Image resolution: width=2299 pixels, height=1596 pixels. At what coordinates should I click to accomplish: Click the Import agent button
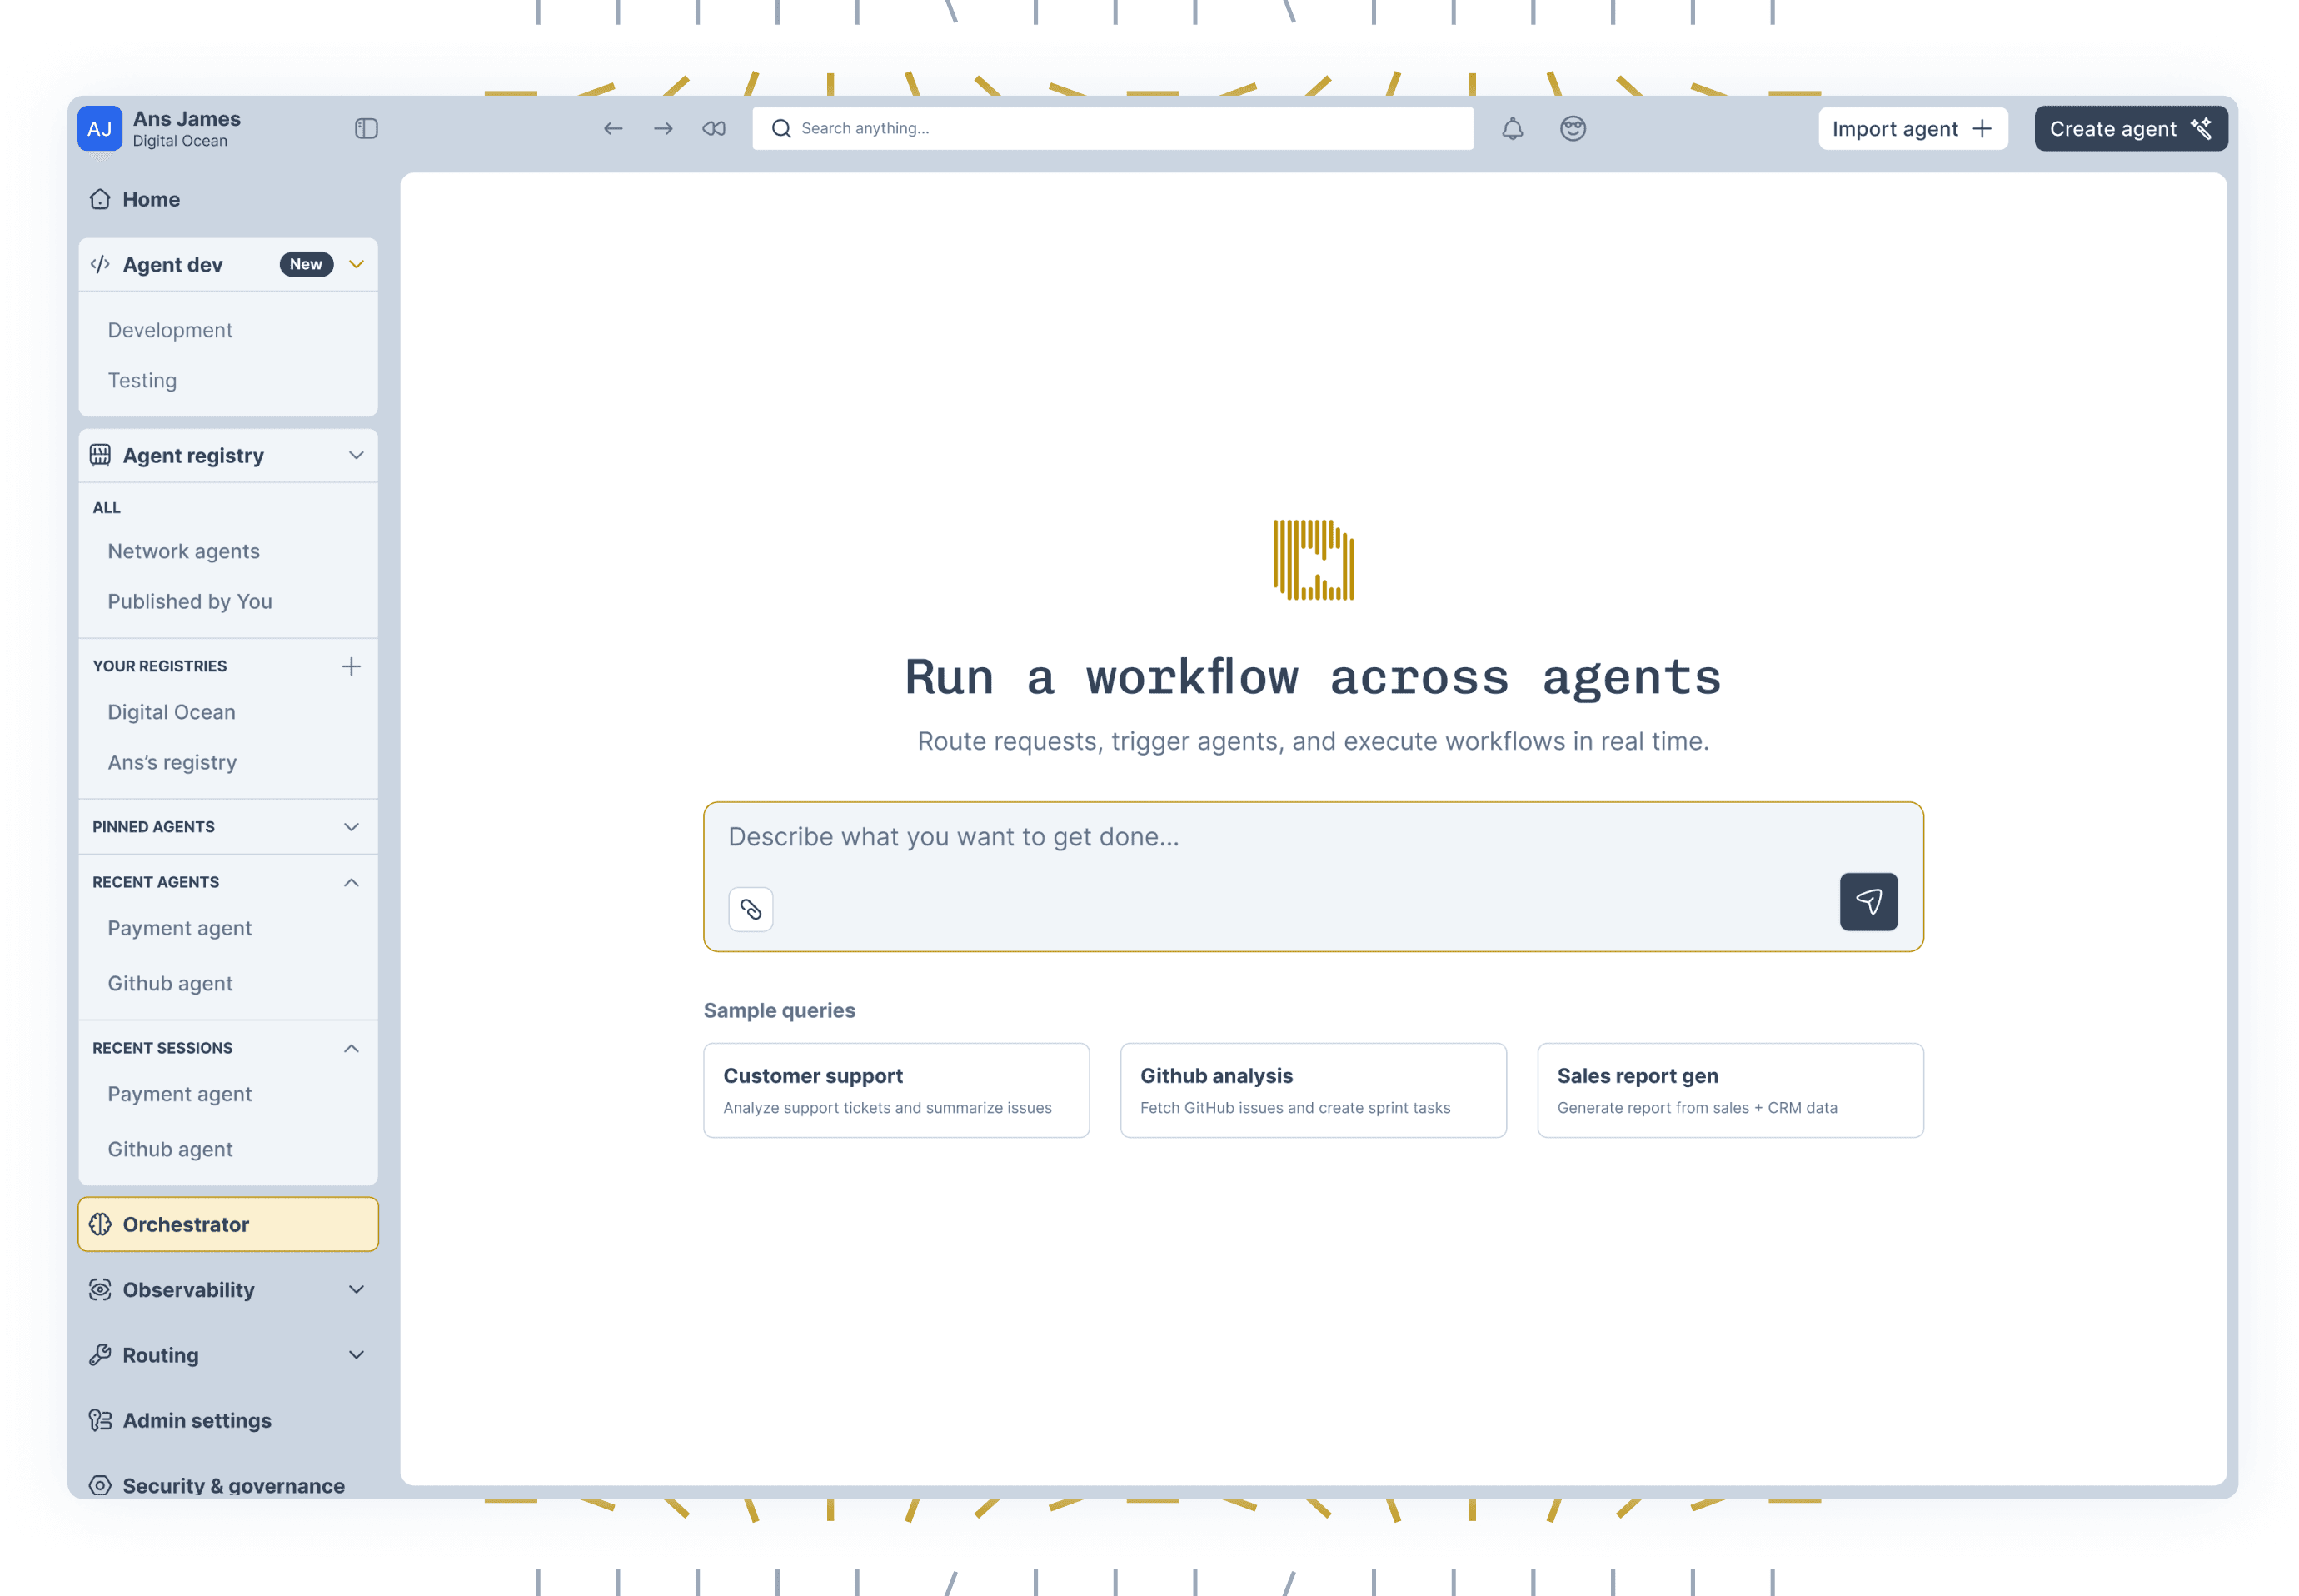coord(1911,128)
